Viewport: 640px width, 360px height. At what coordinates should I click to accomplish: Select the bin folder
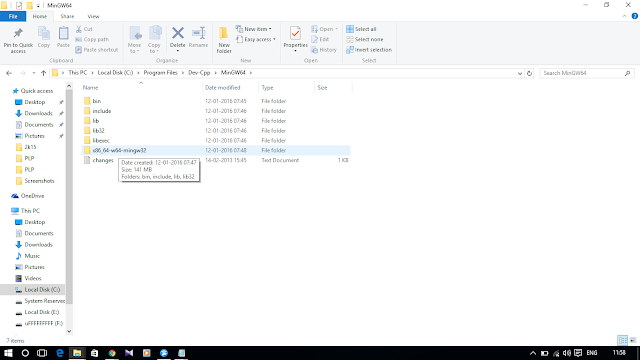pyautogui.click(x=97, y=101)
